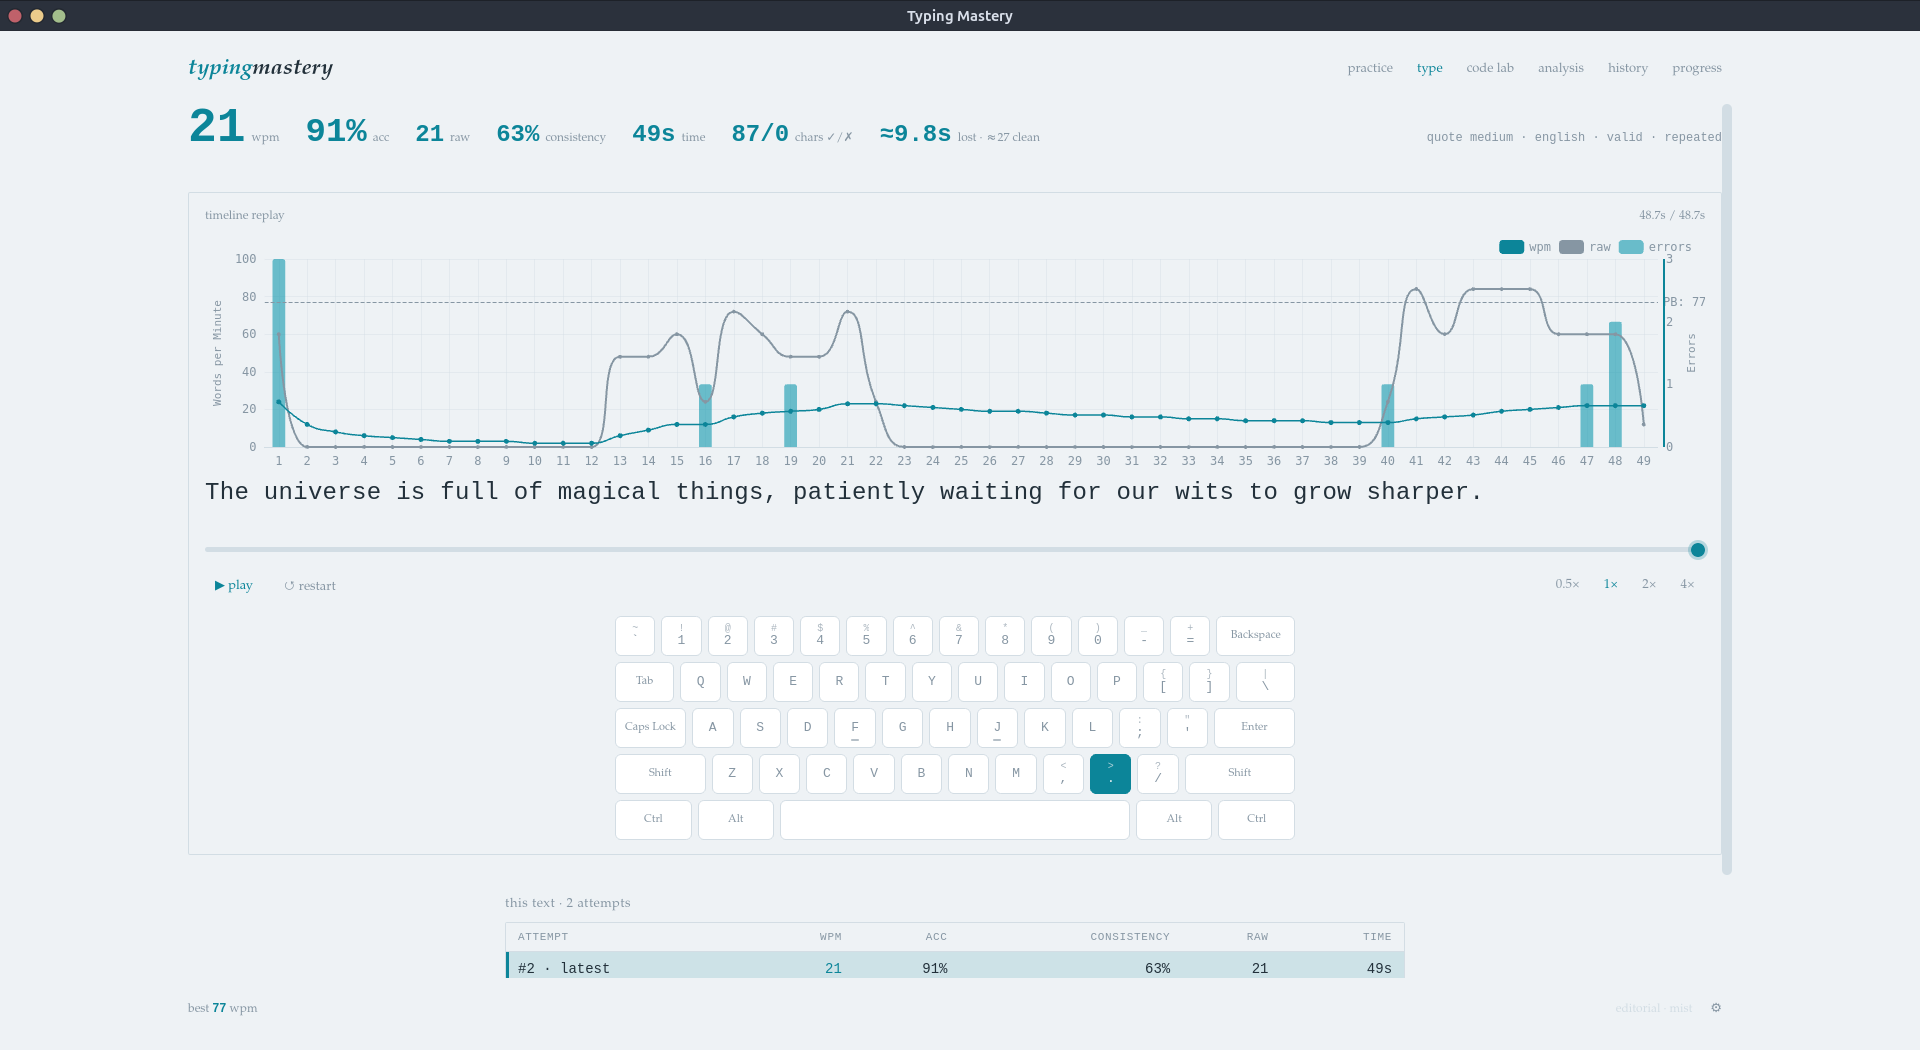1920x1050 pixels.
Task: Click the page vertical scrollbar
Action: pos(1726,490)
